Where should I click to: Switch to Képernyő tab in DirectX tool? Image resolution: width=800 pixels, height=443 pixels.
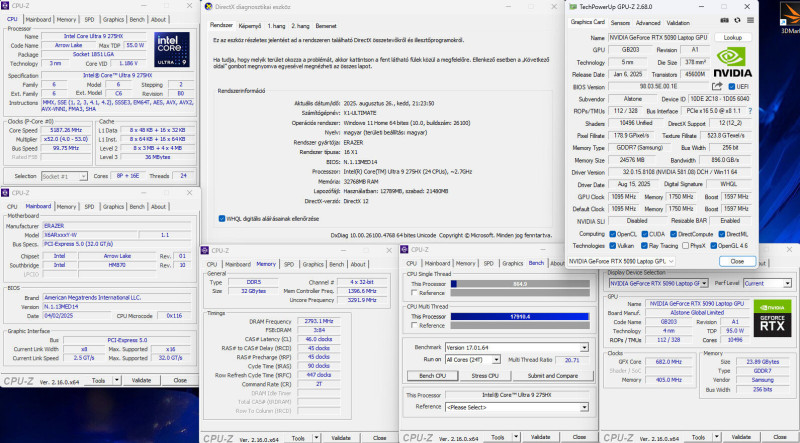(250, 26)
